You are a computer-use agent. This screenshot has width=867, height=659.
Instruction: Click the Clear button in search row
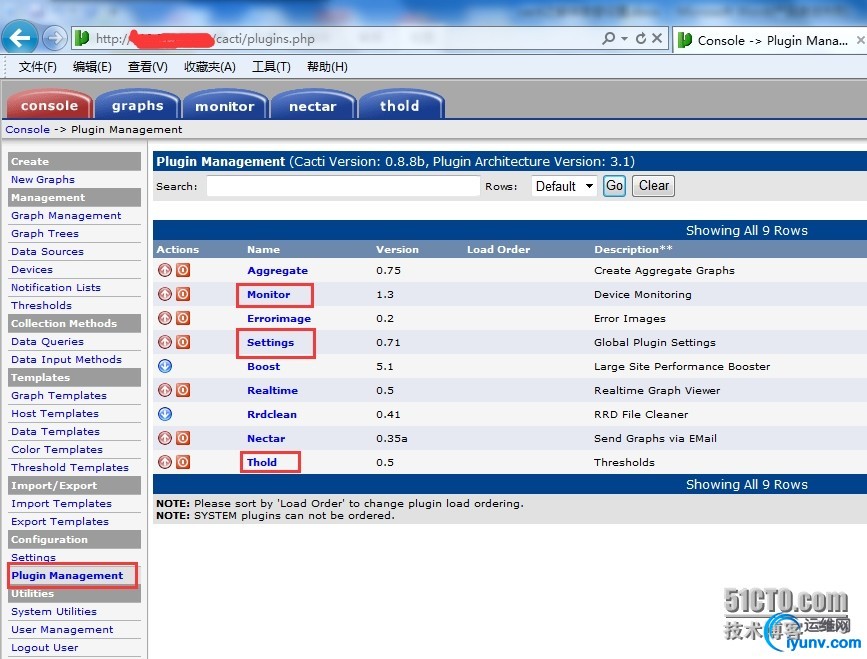tap(654, 186)
